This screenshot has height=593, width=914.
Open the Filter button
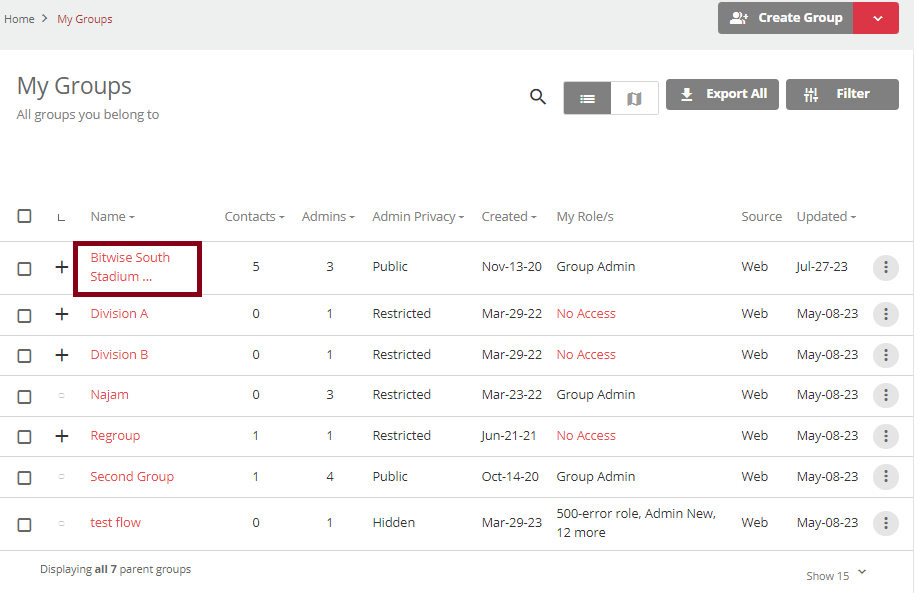(x=842, y=94)
